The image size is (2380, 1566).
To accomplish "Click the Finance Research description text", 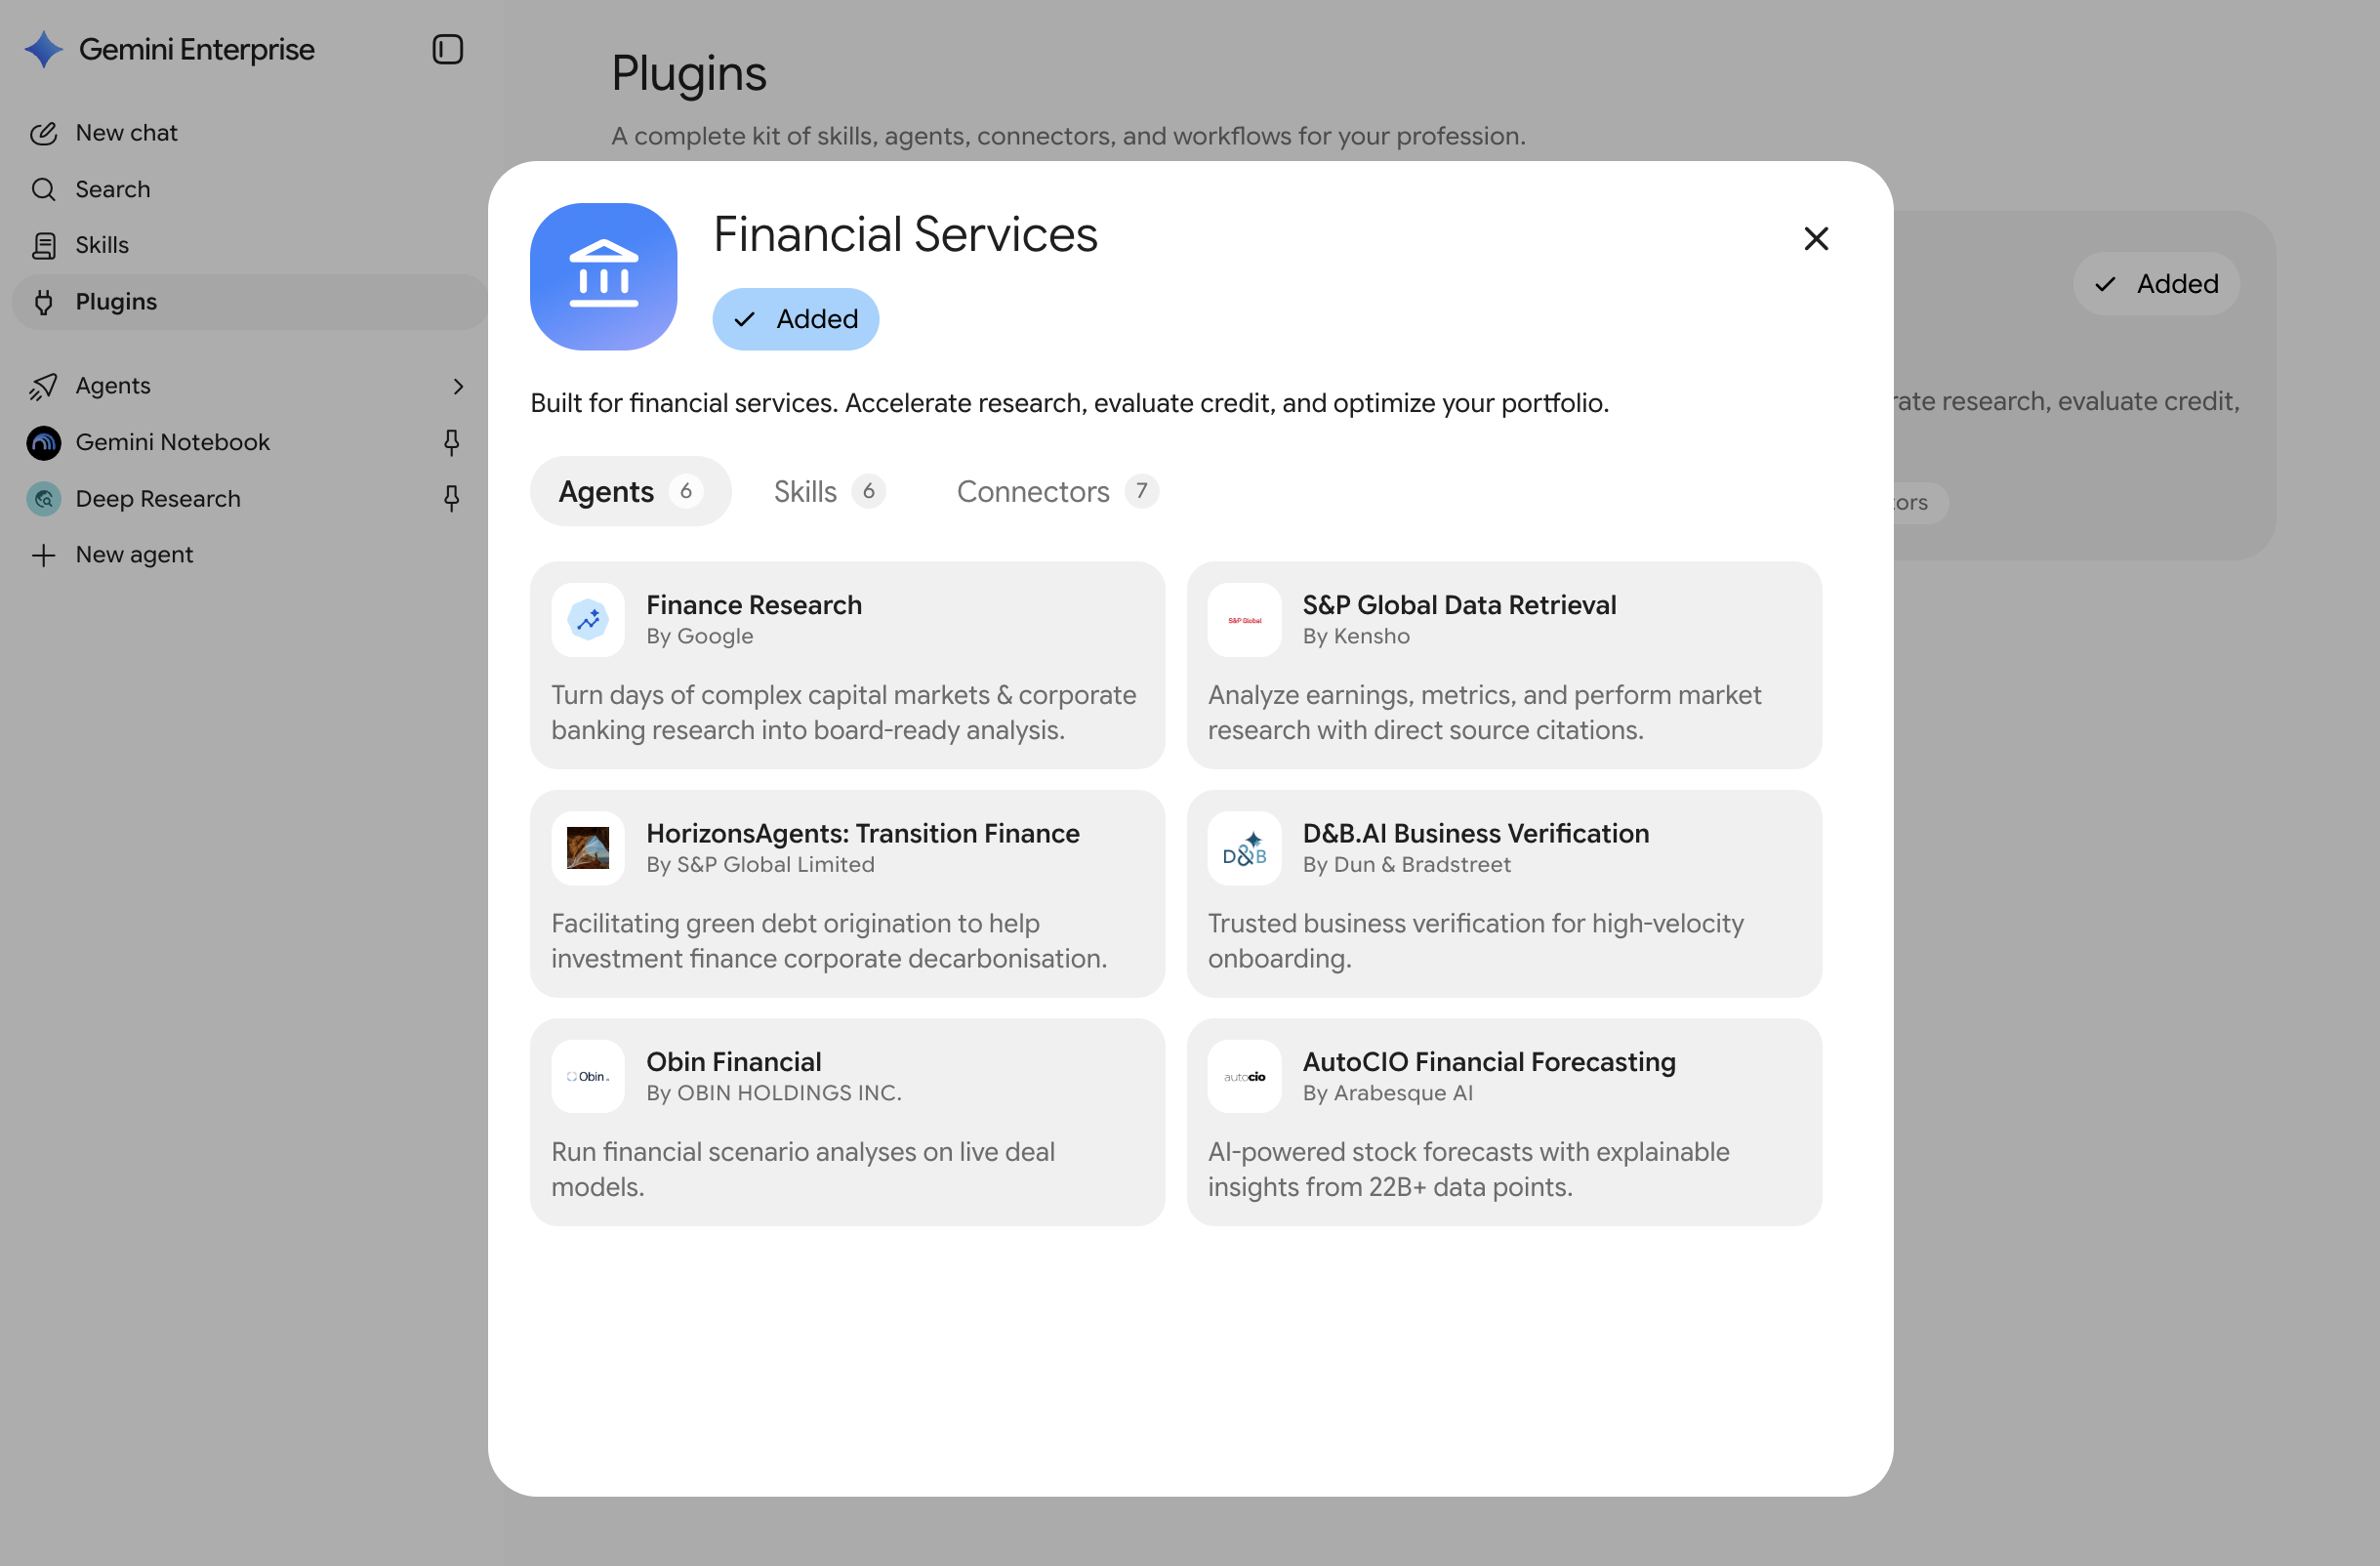I will pos(843,712).
